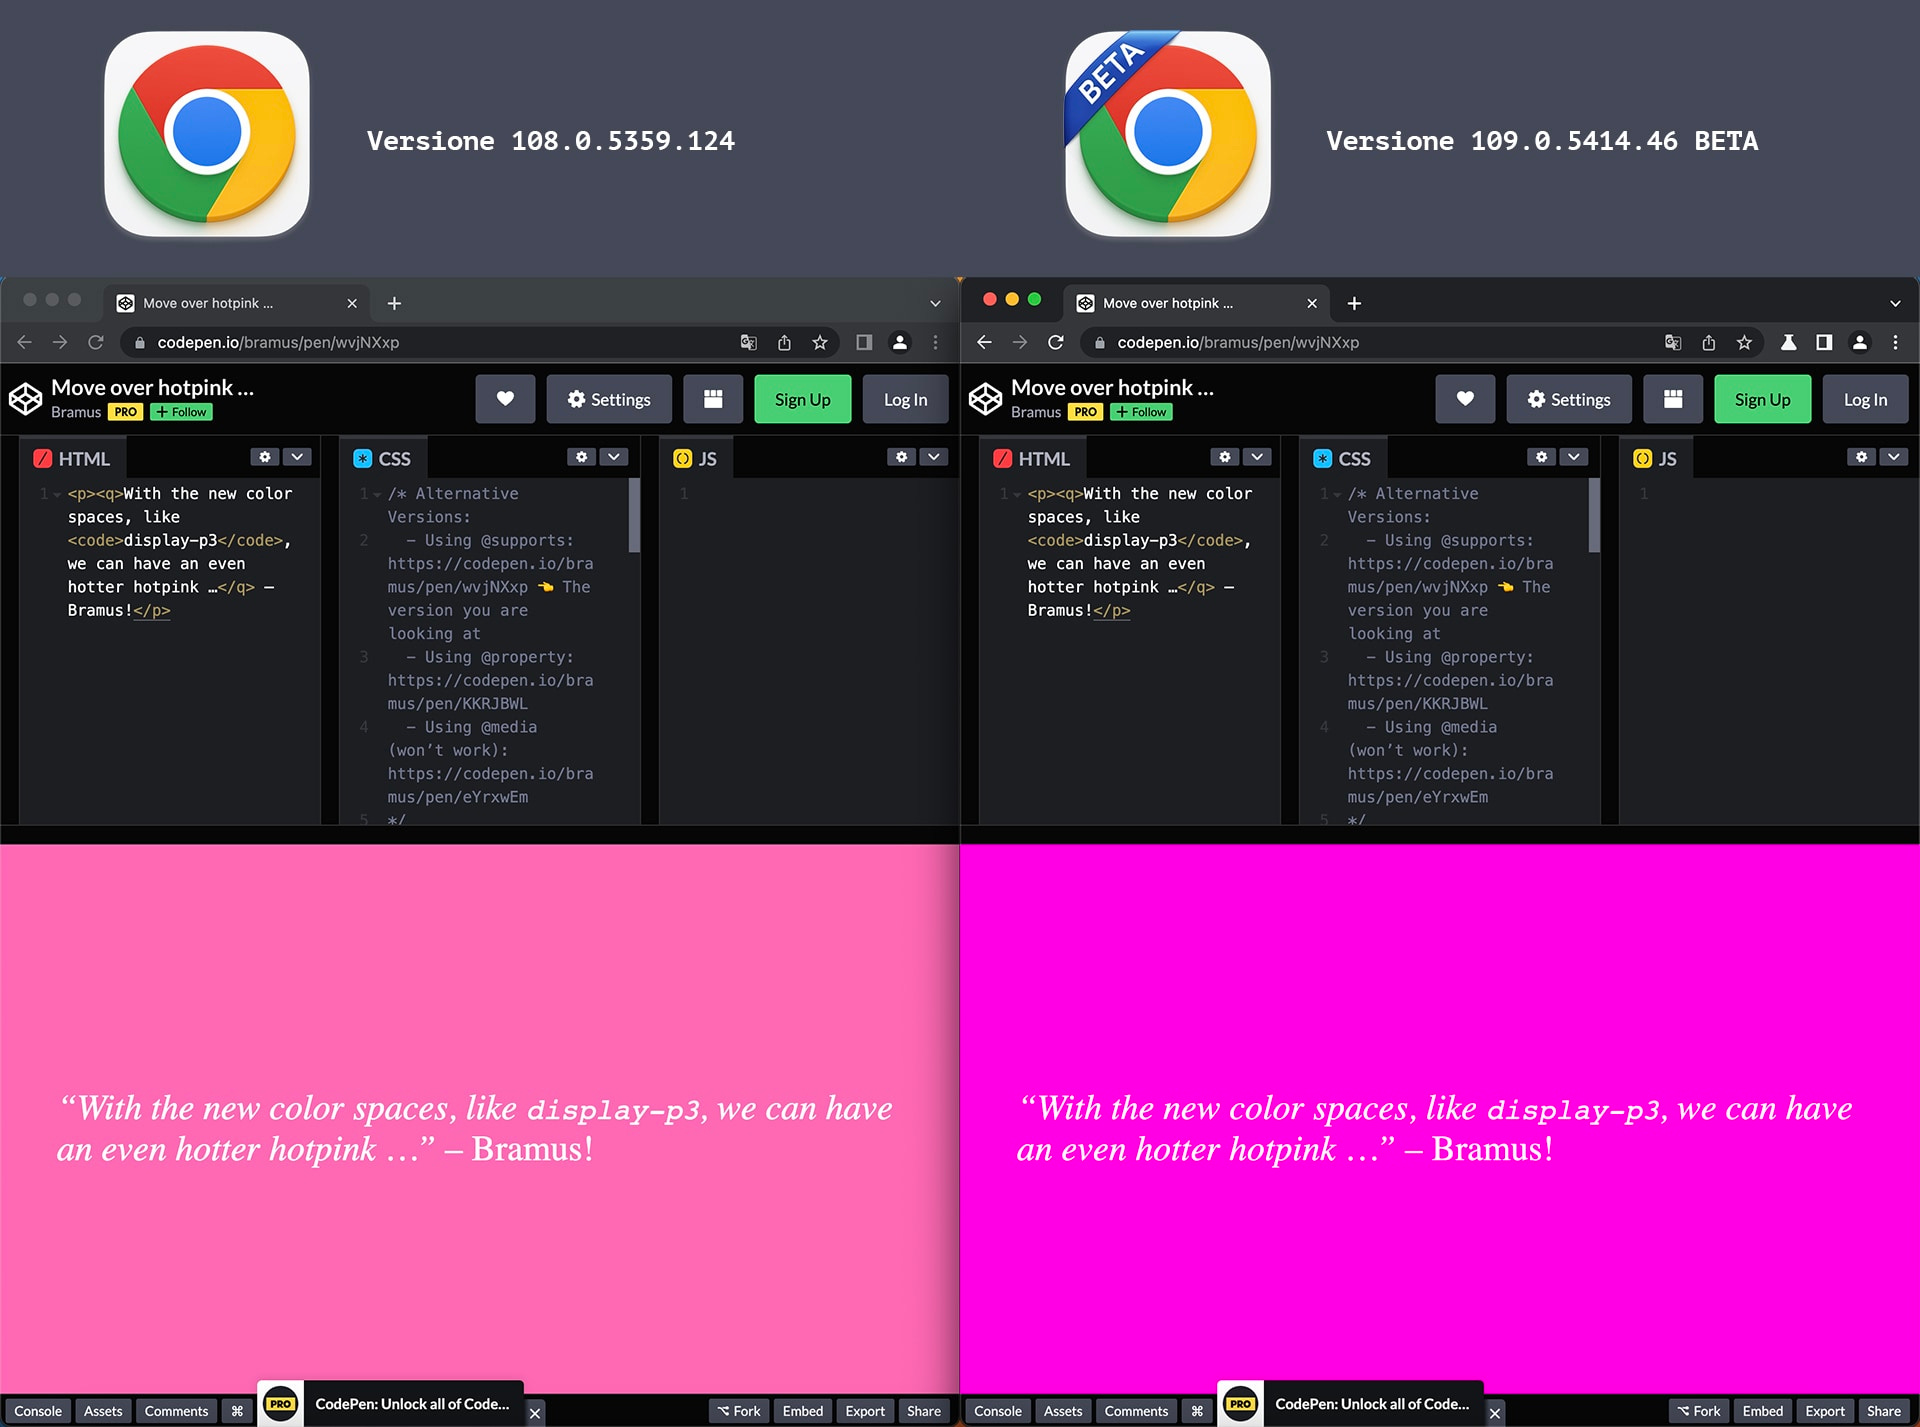
Task: Click keyboard shortcuts icon in left footer
Action: tap(237, 1411)
